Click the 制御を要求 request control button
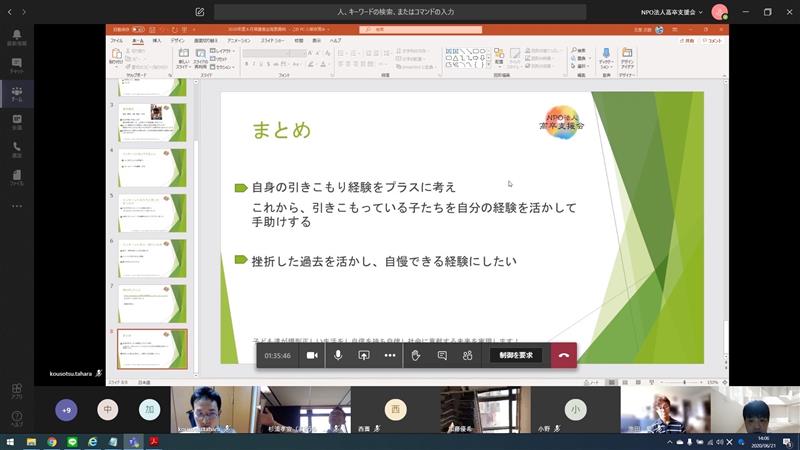Viewport: 800px width, 450px height. [515, 355]
